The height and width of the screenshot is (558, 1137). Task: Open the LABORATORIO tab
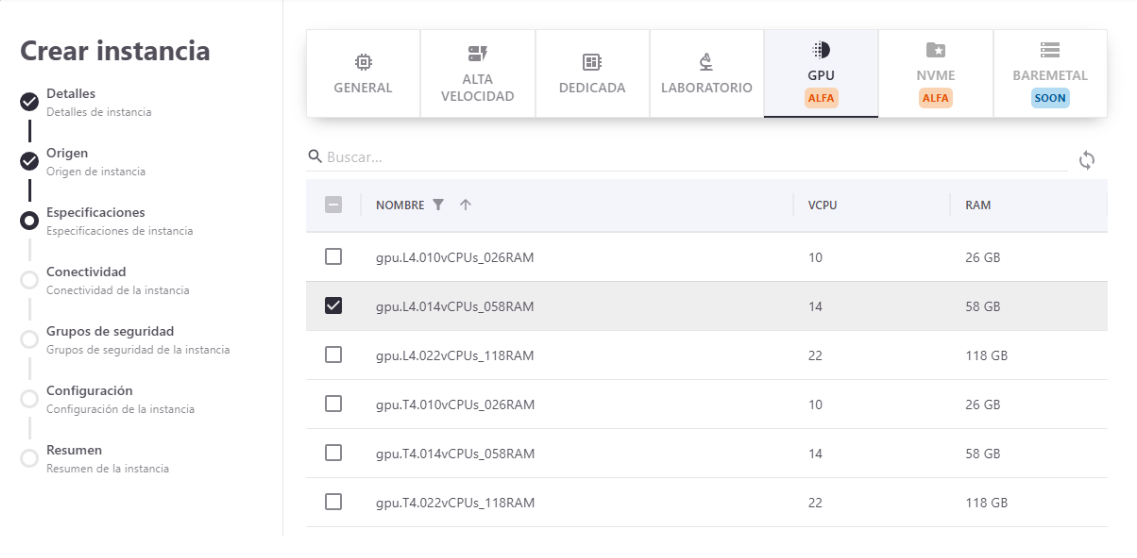tap(706, 74)
